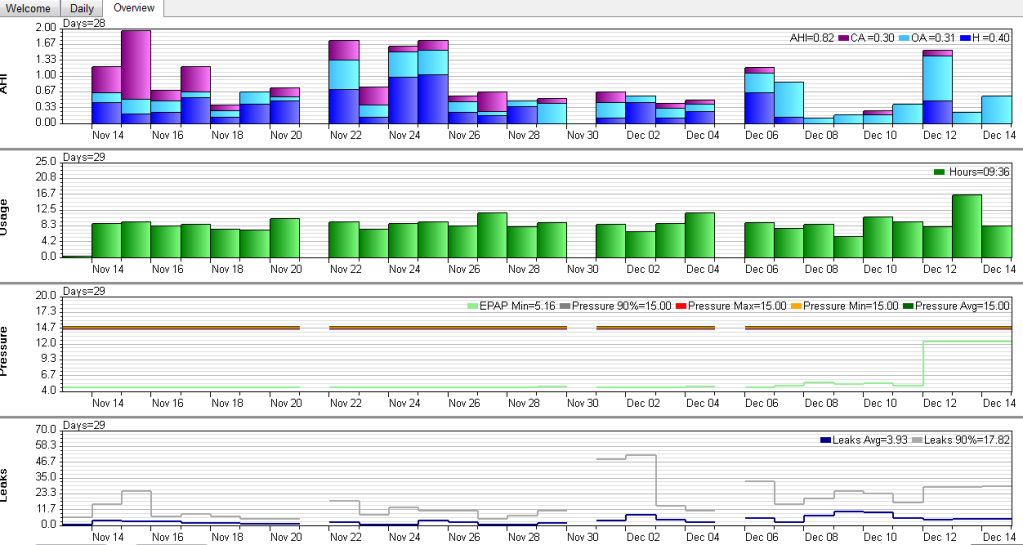Click the EPAP Min legend swatch
Image resolution: width=1023 pixels, height=545 pixels.
pyautogui.click(x=474, y=306)
